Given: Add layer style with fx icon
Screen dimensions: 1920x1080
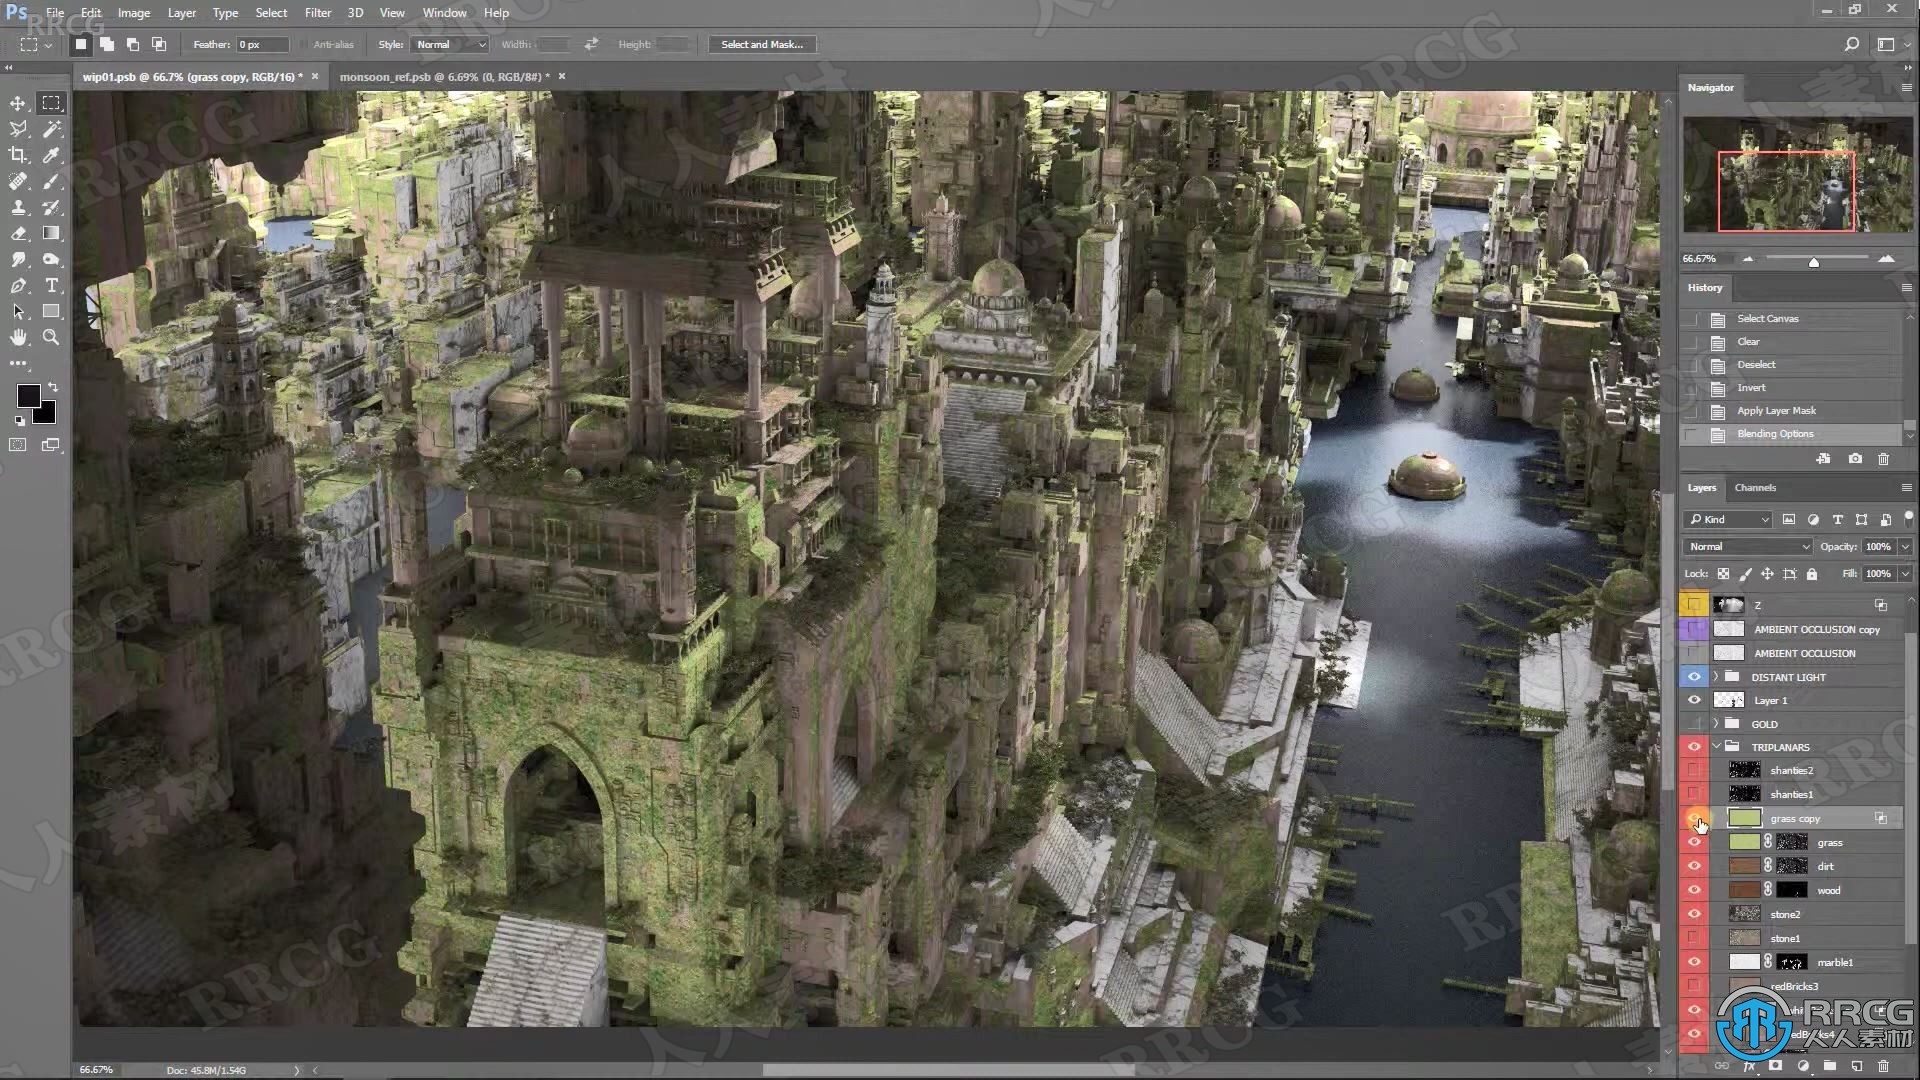Looking at the screenshot, I should (x=1750, y=1067).
